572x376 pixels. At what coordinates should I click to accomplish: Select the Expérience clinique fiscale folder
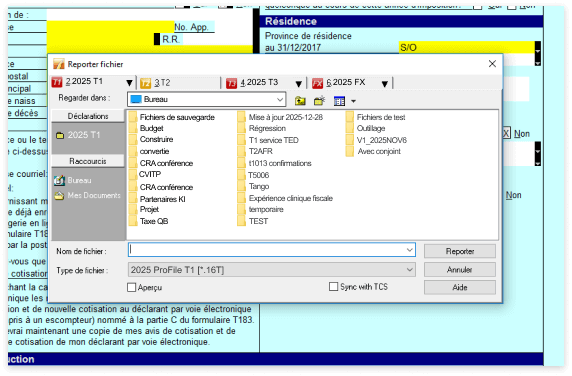[286, 198]
